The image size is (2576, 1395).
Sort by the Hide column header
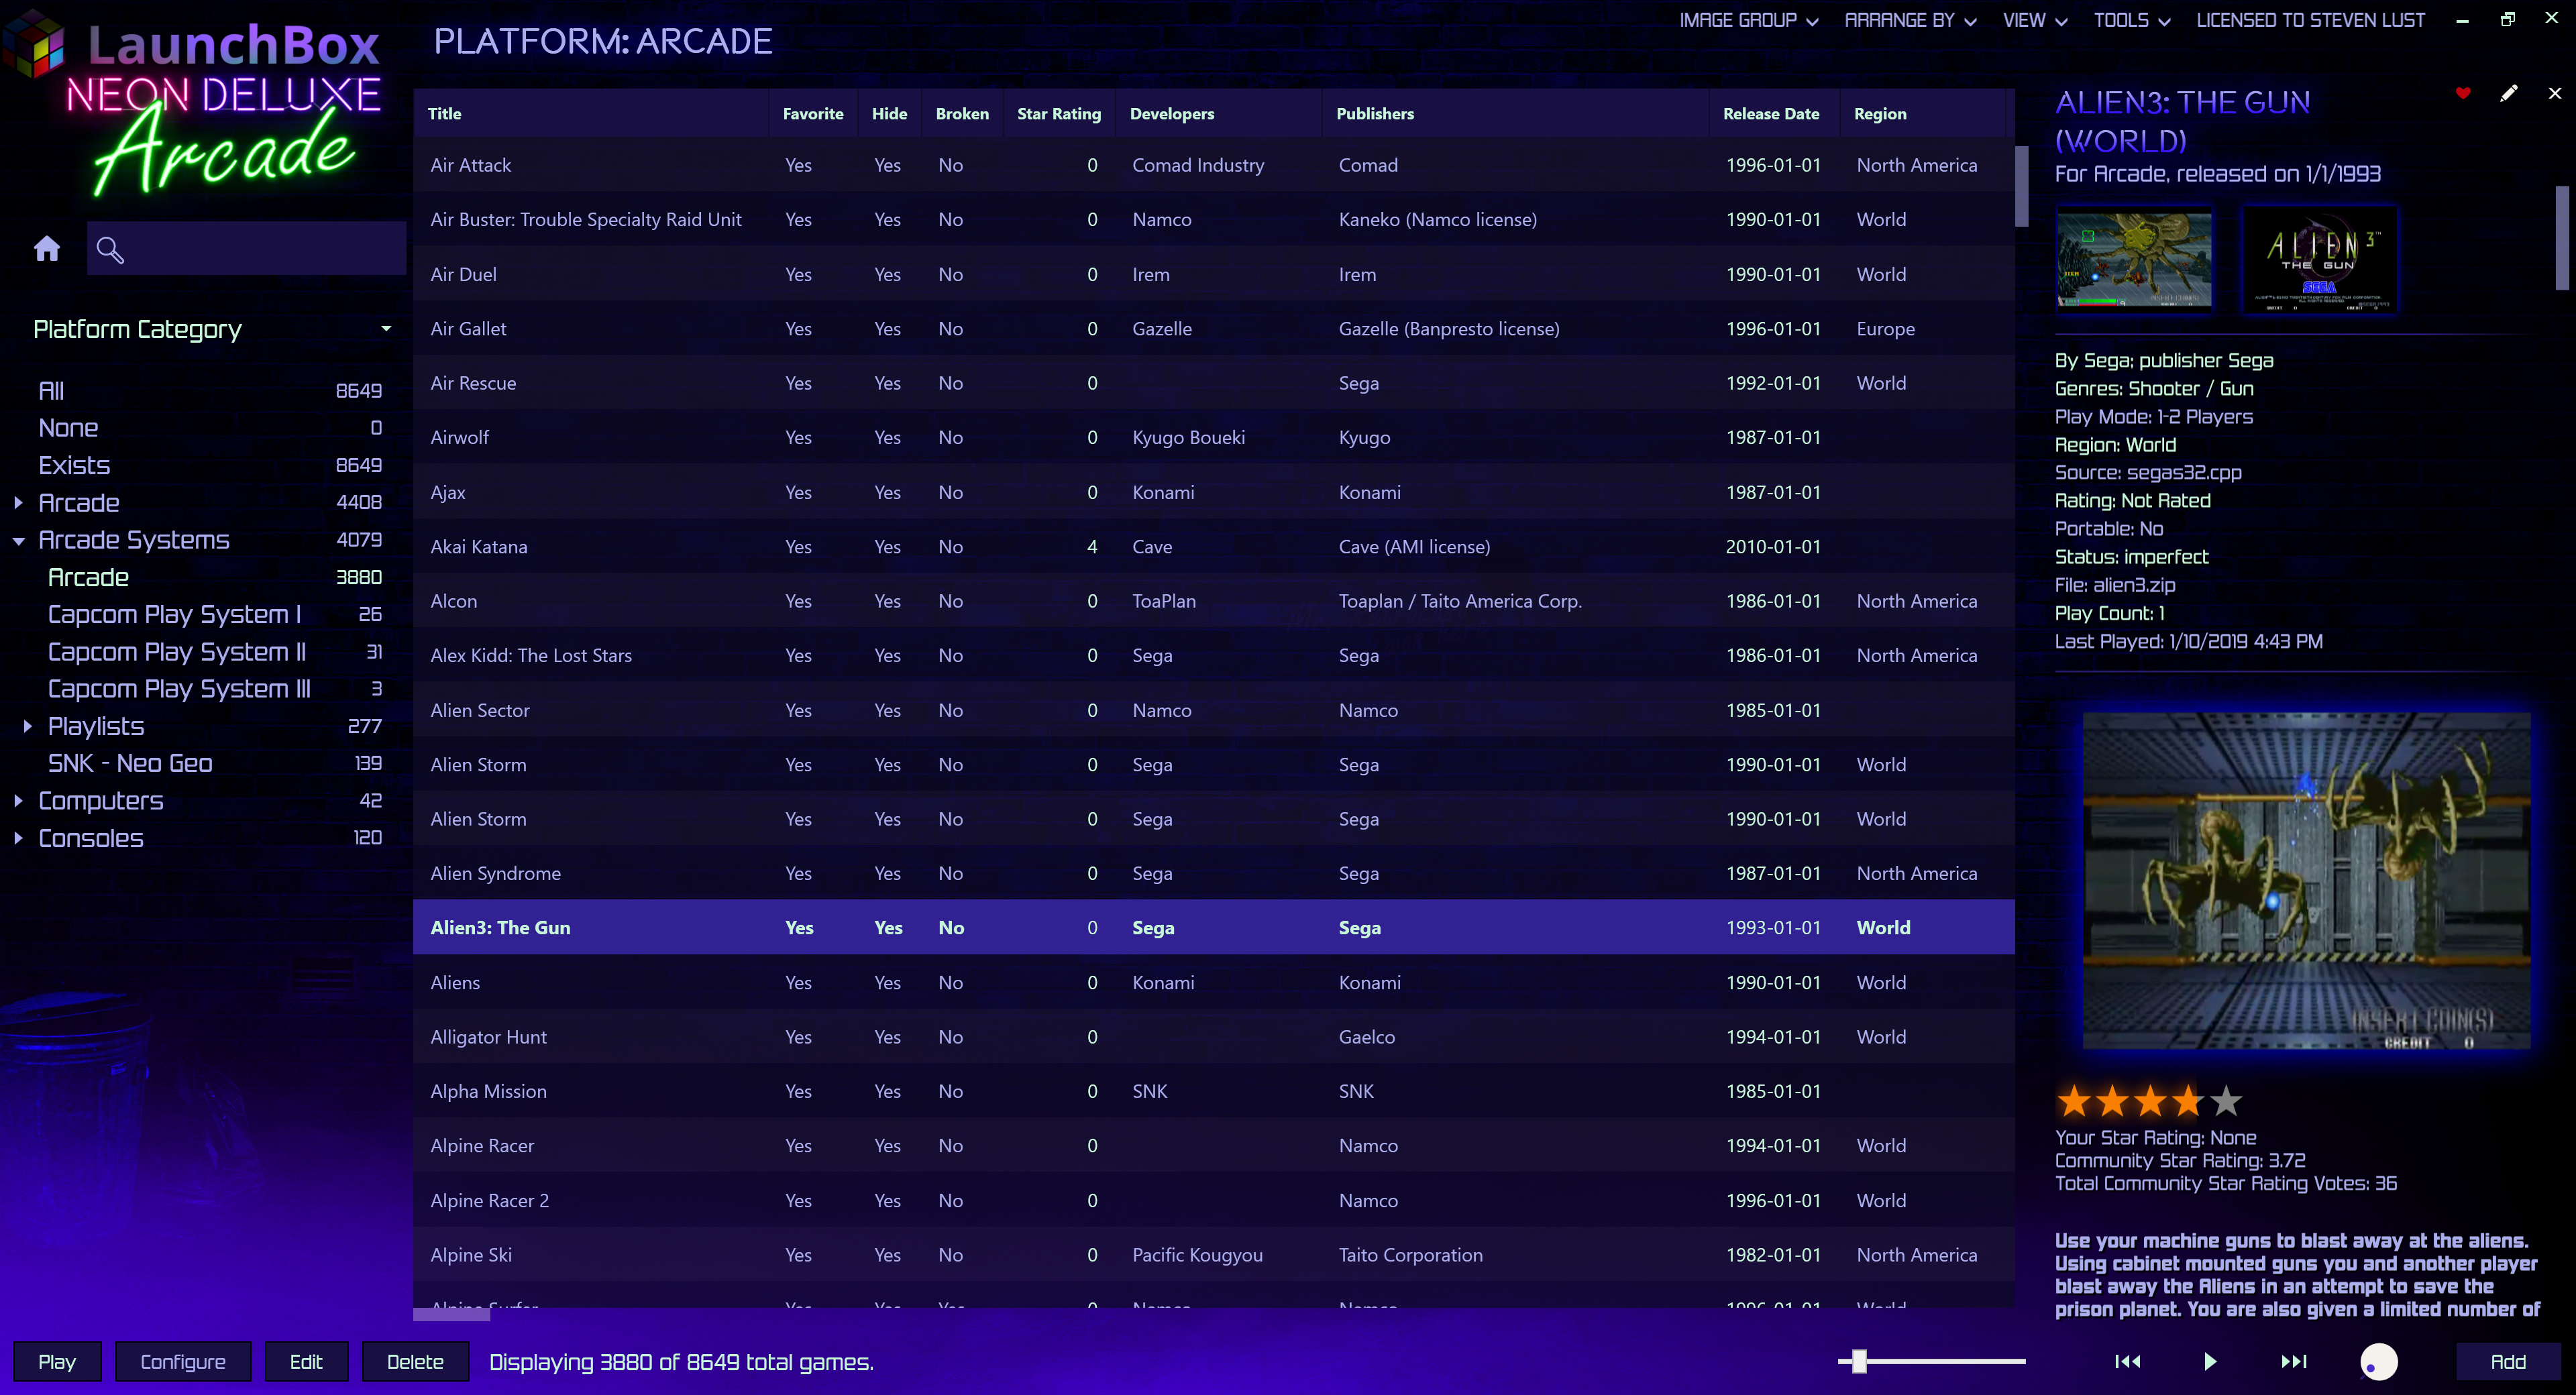(x=889, y=113)
